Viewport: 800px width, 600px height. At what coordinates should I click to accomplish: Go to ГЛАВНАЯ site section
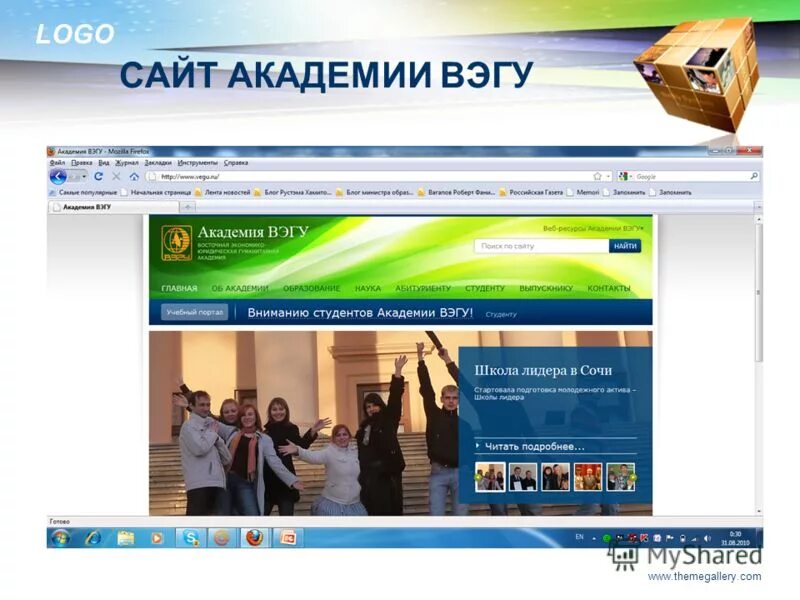pos(179,288)
